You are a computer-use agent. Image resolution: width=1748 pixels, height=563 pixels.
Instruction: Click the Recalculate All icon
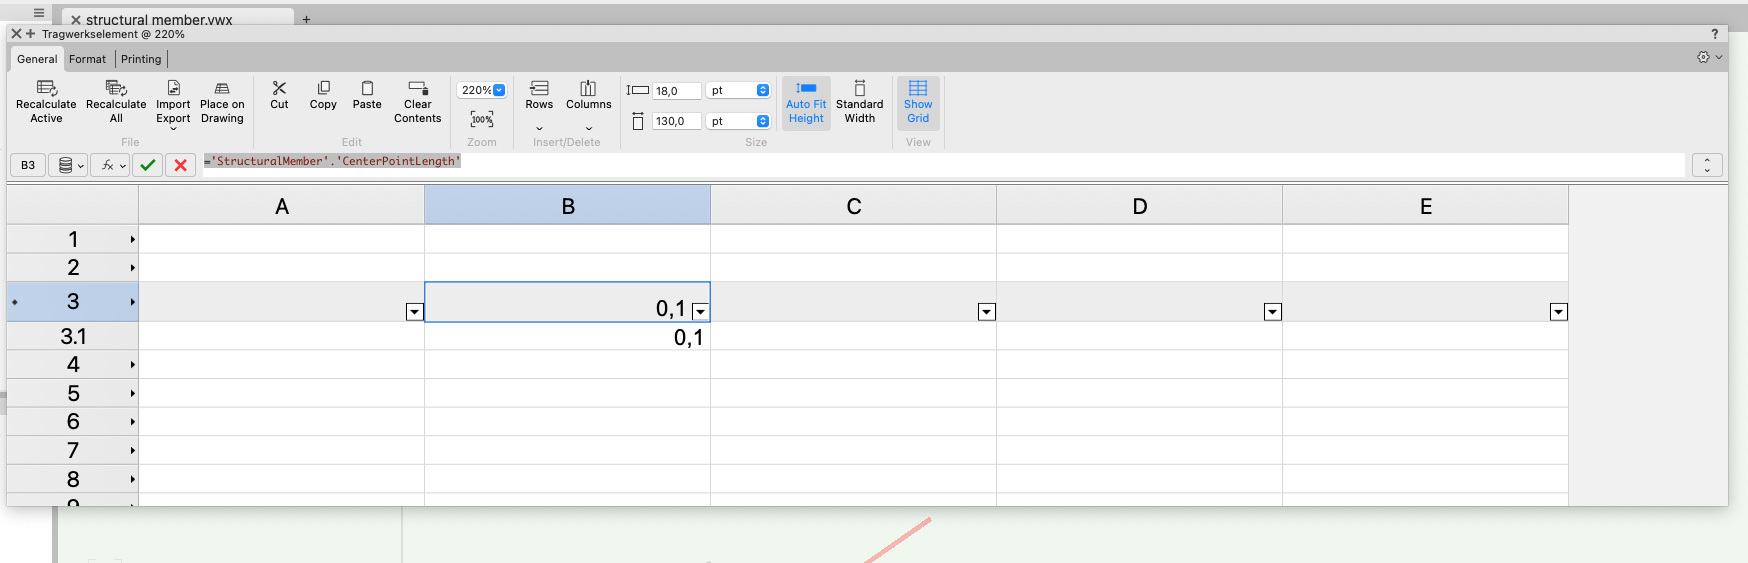pos(116,89)
